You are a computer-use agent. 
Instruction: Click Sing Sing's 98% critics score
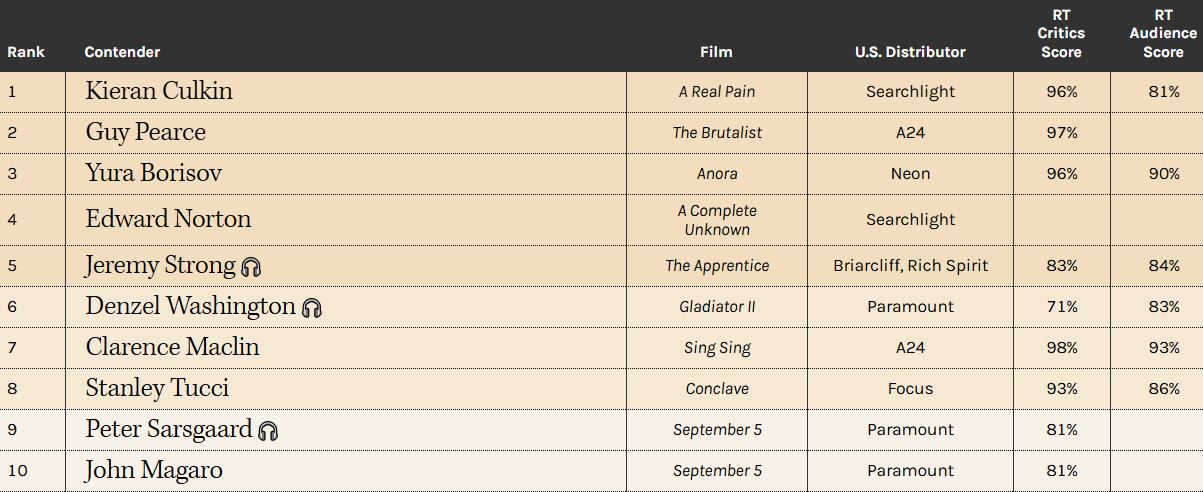point(1062,348)
